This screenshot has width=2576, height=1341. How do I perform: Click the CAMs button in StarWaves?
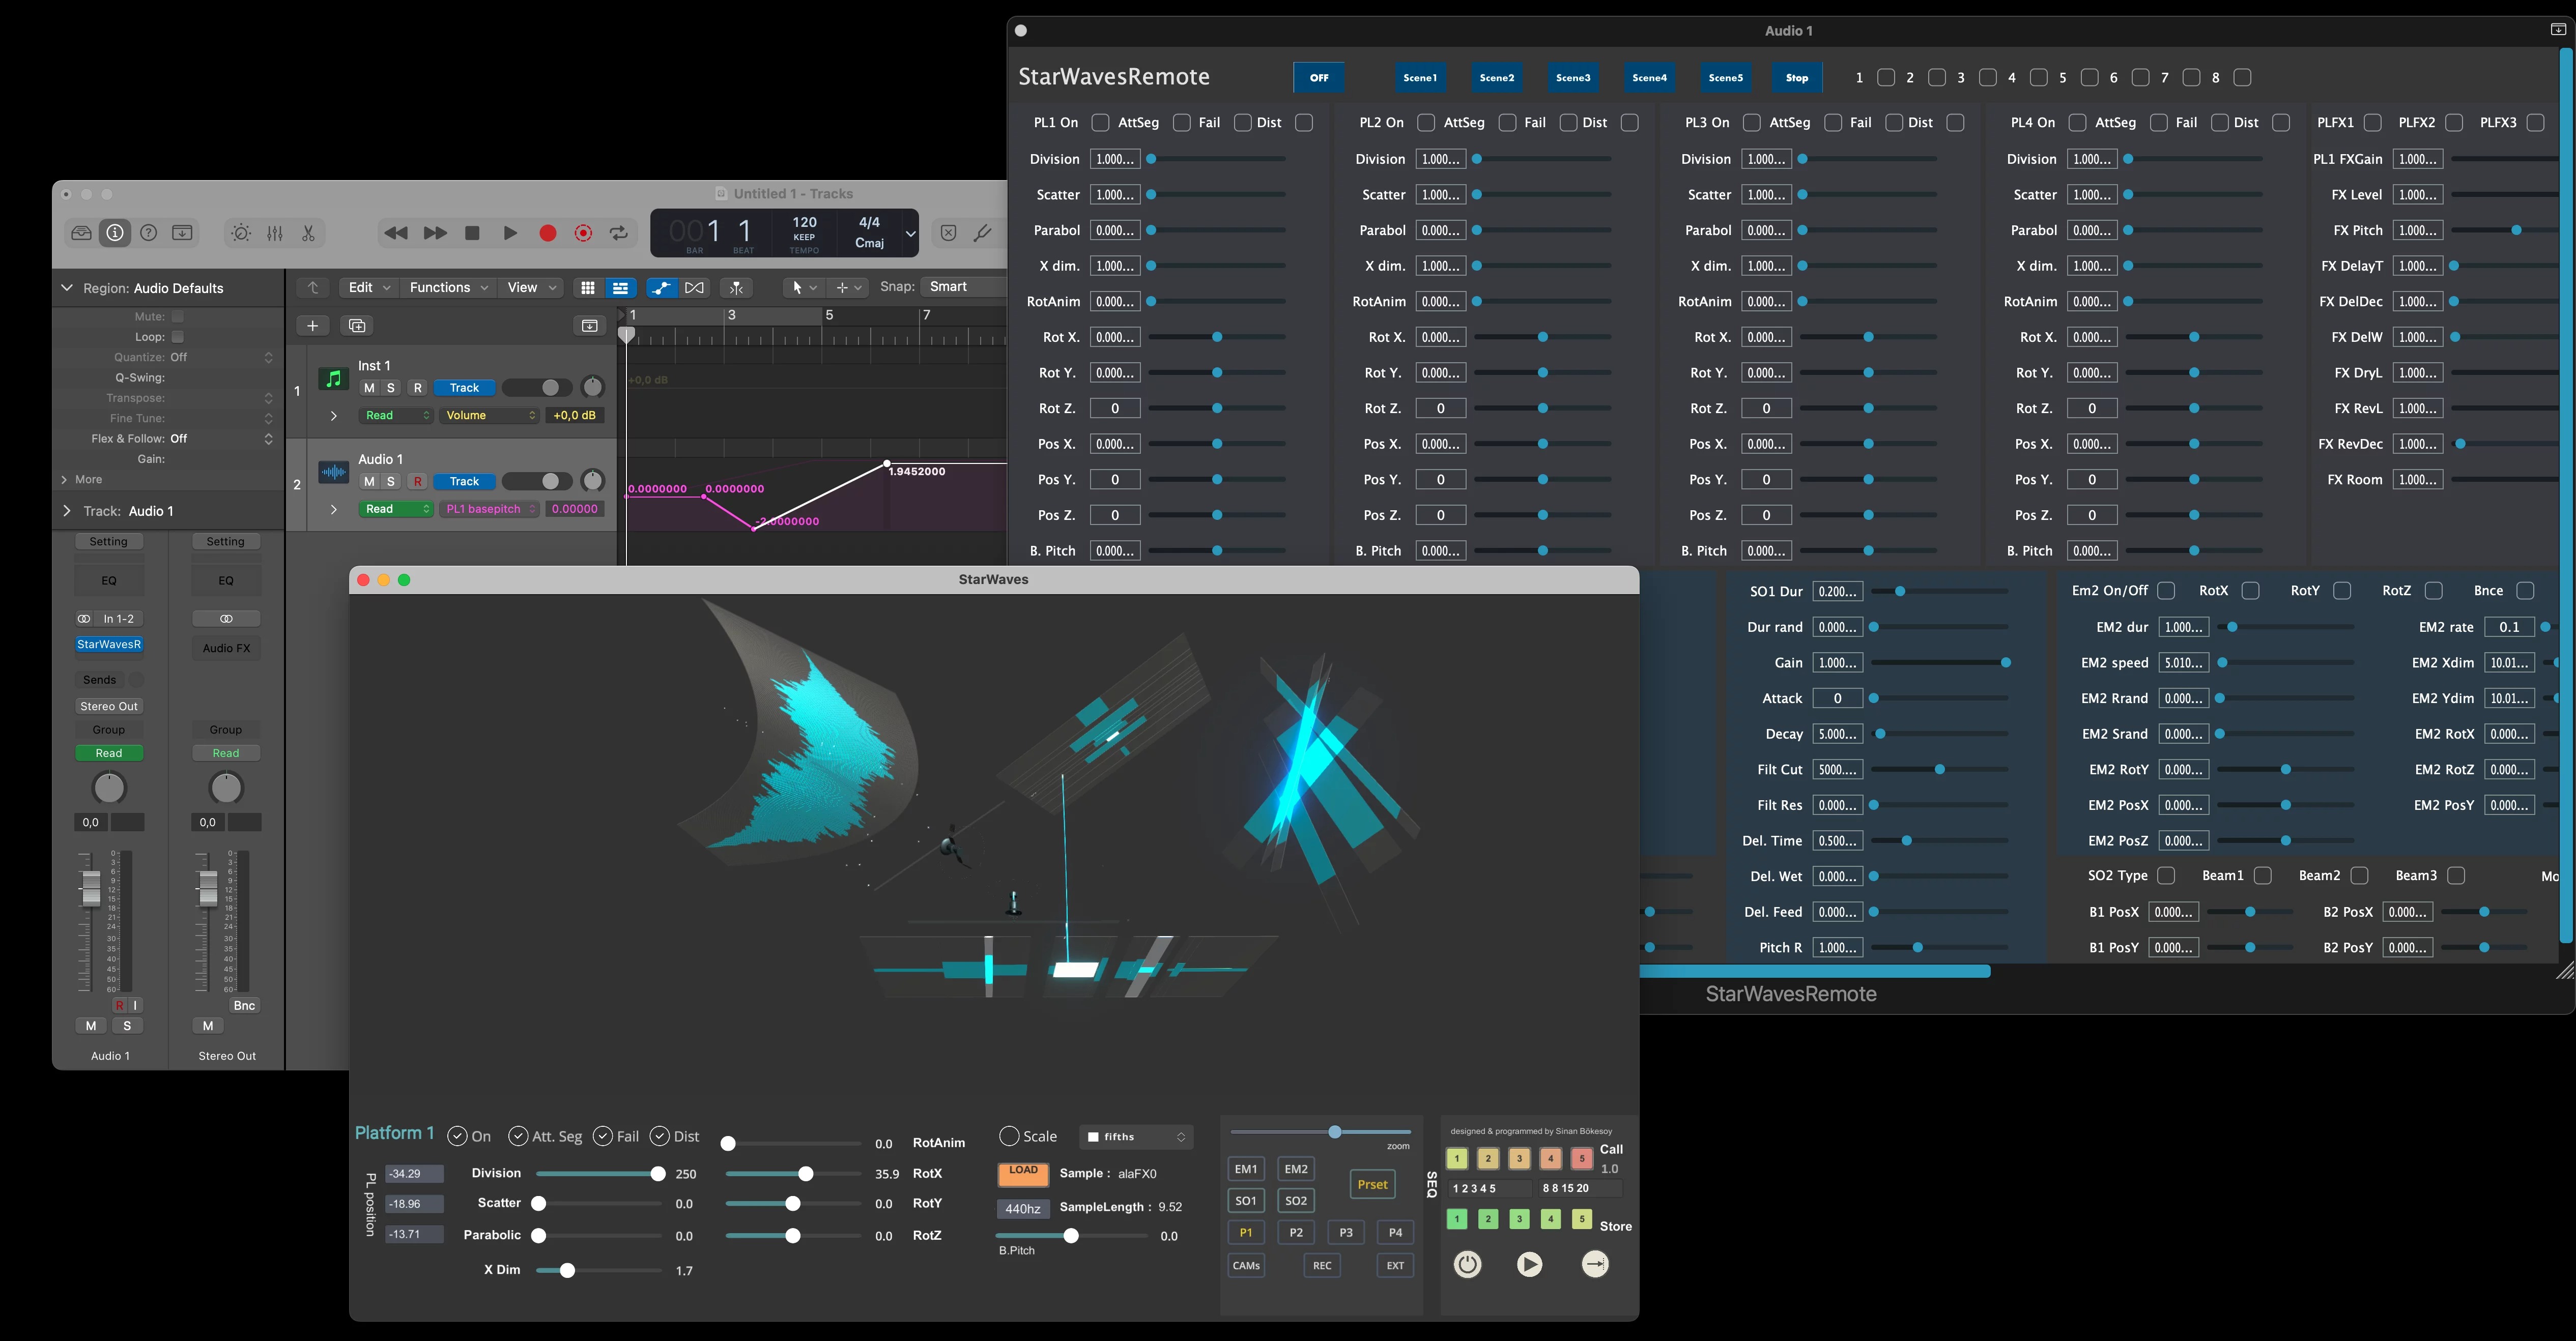coord(1246,1266)
